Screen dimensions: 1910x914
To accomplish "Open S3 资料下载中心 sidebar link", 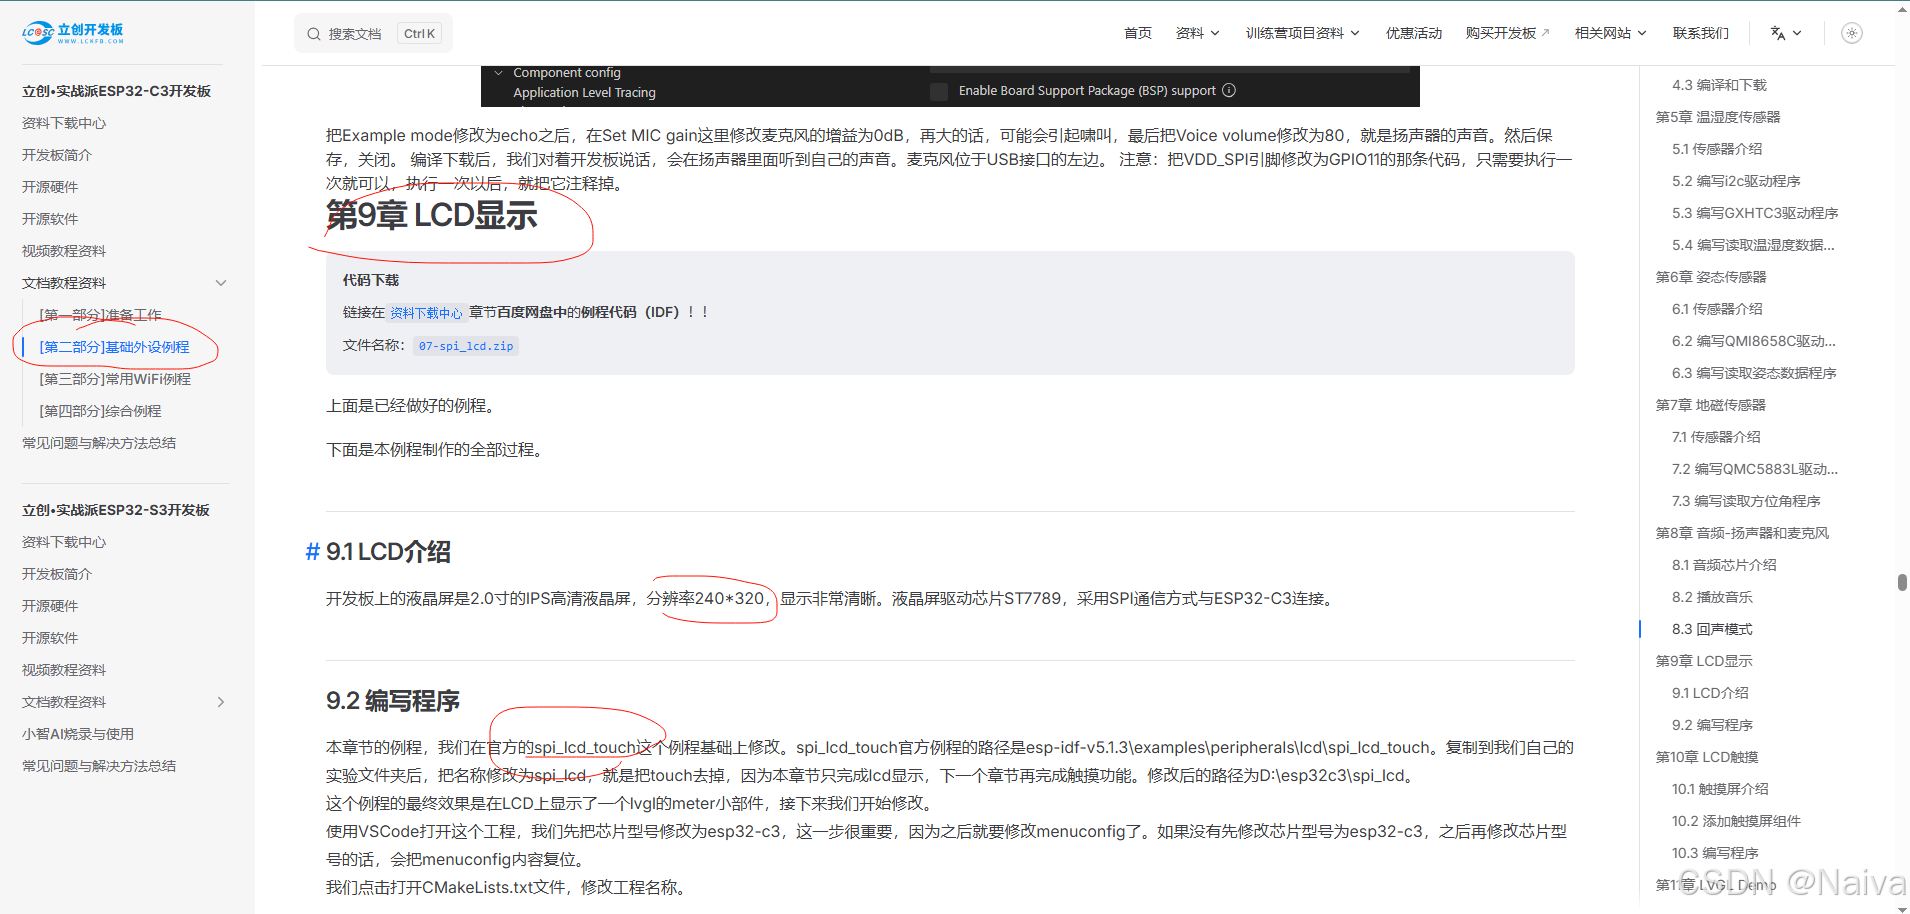I will 64,542.
